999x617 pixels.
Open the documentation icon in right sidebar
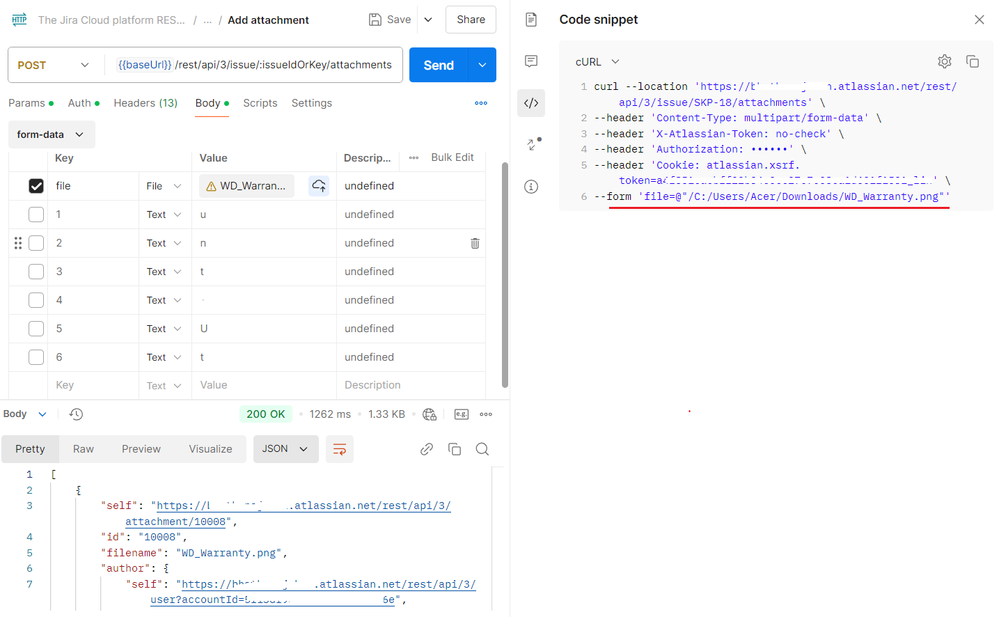pos(531,20)
